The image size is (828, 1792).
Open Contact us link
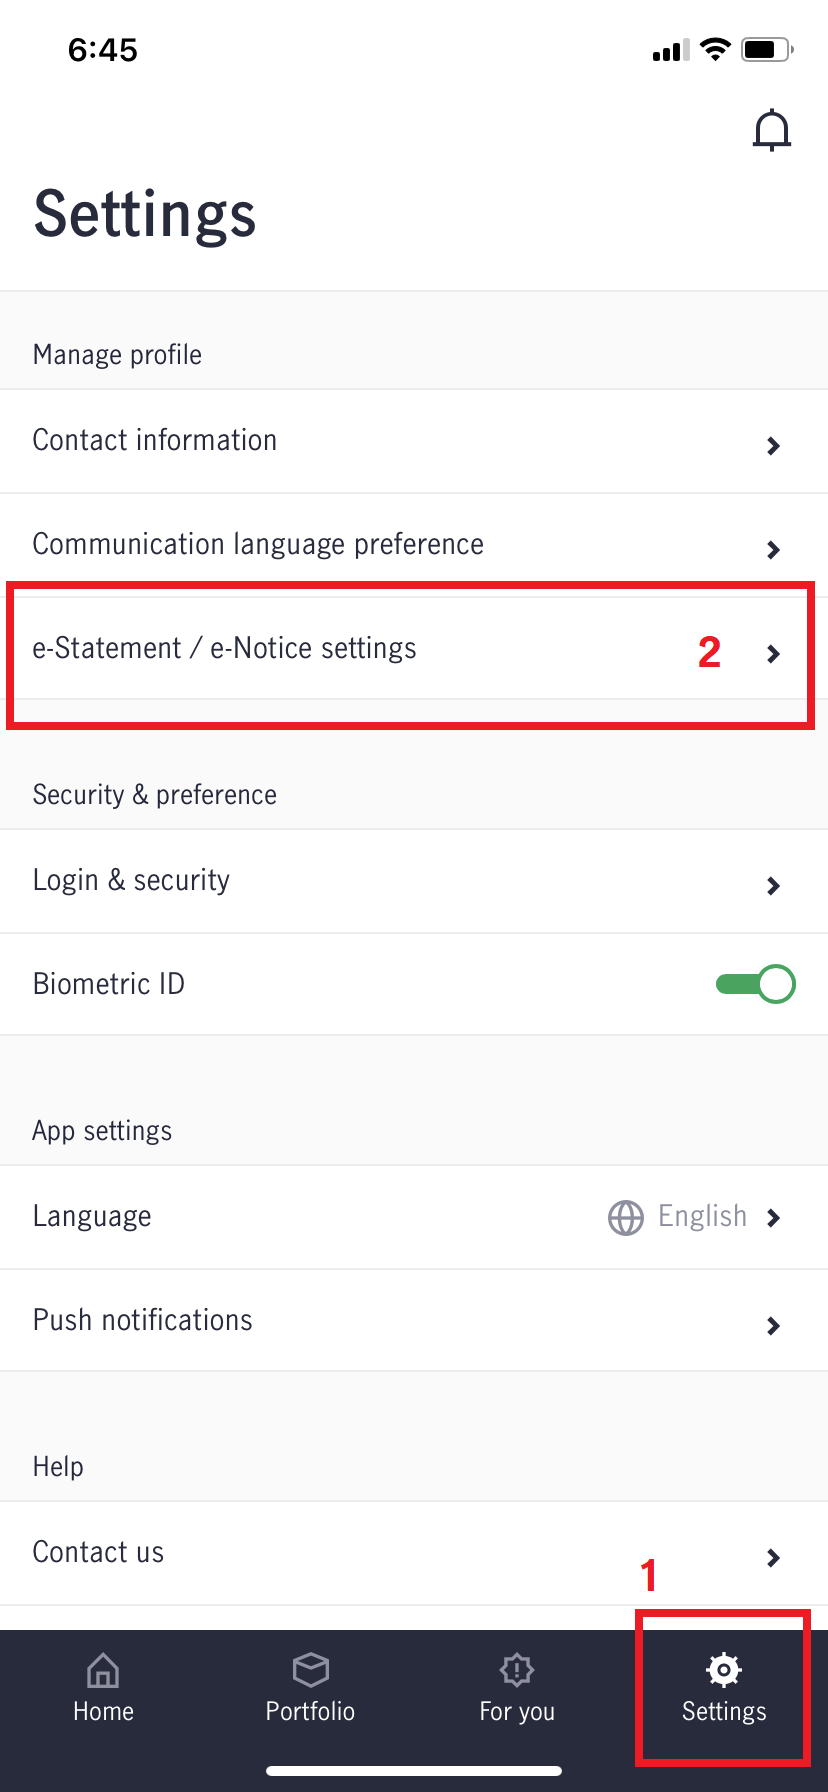(414, 1553)
